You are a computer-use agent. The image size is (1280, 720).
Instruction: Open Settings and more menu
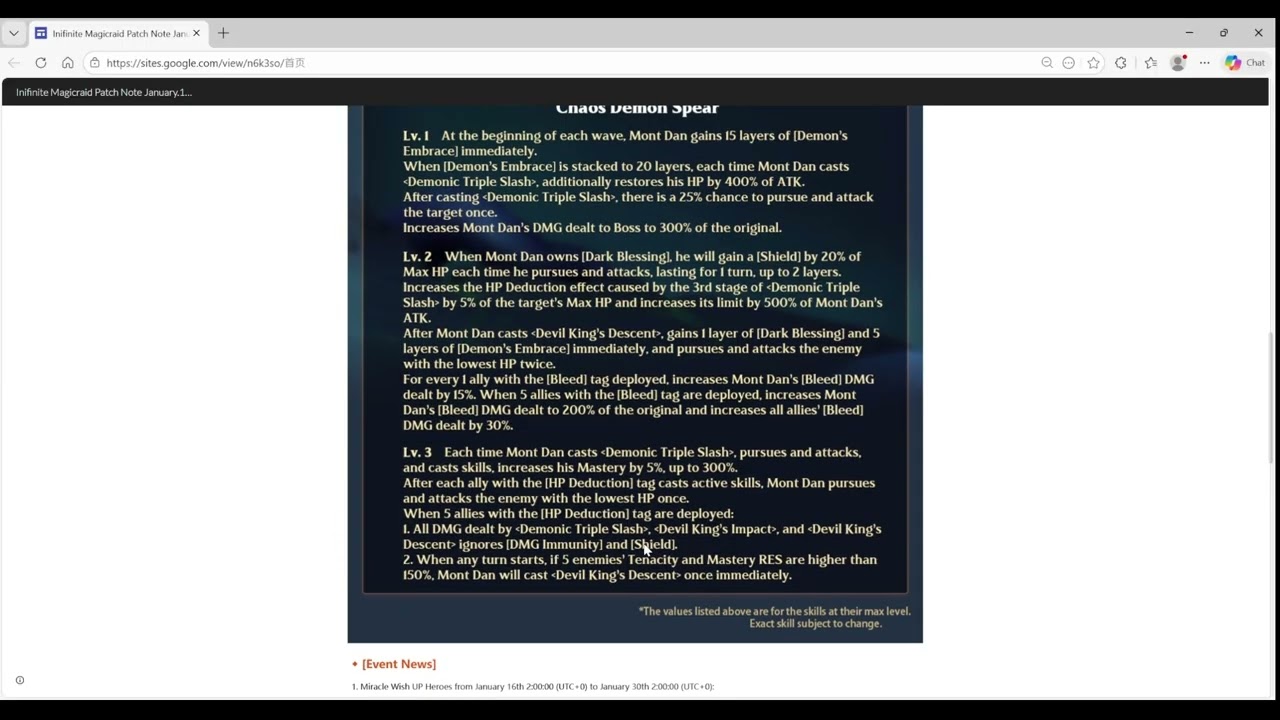pos(1205,62)
